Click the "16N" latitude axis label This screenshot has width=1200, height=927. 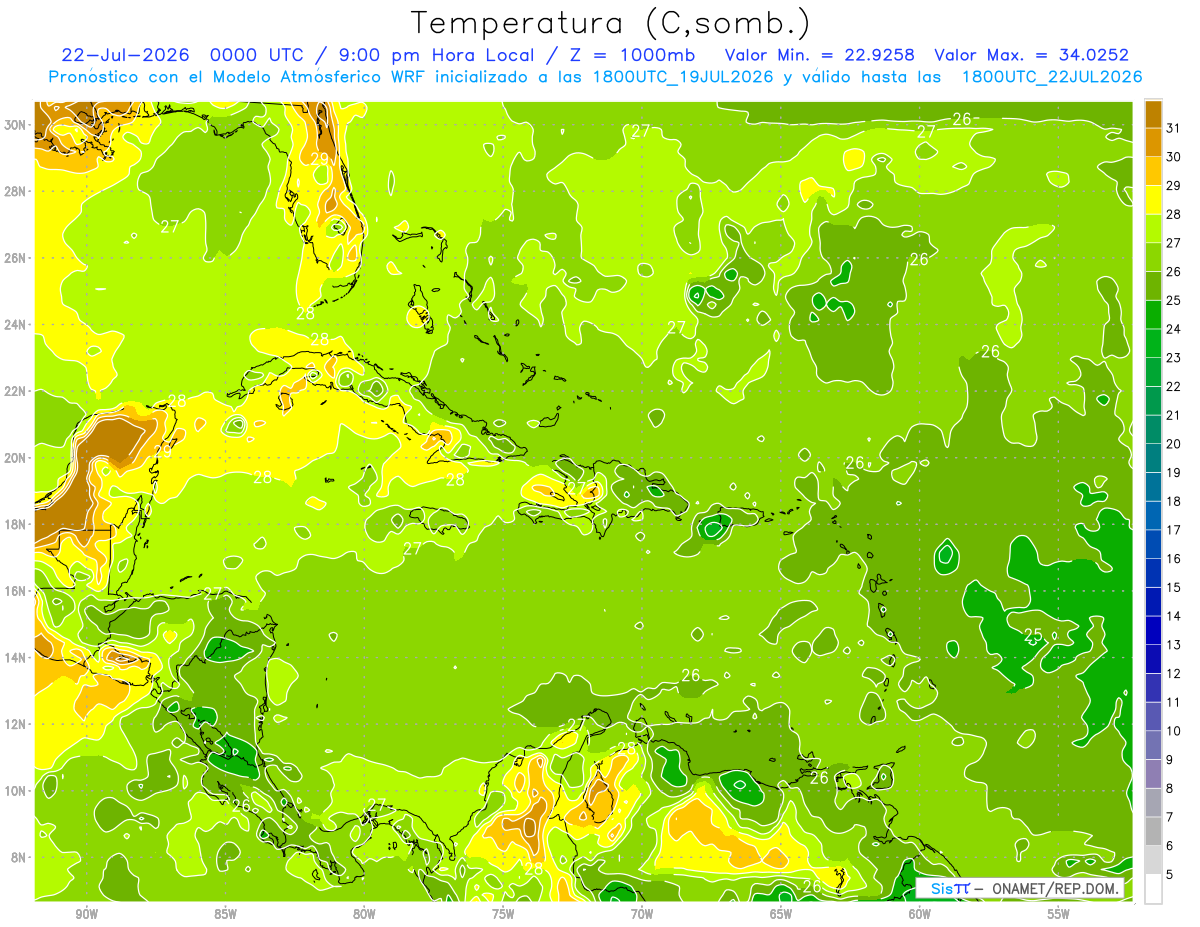tap(16, 591)
